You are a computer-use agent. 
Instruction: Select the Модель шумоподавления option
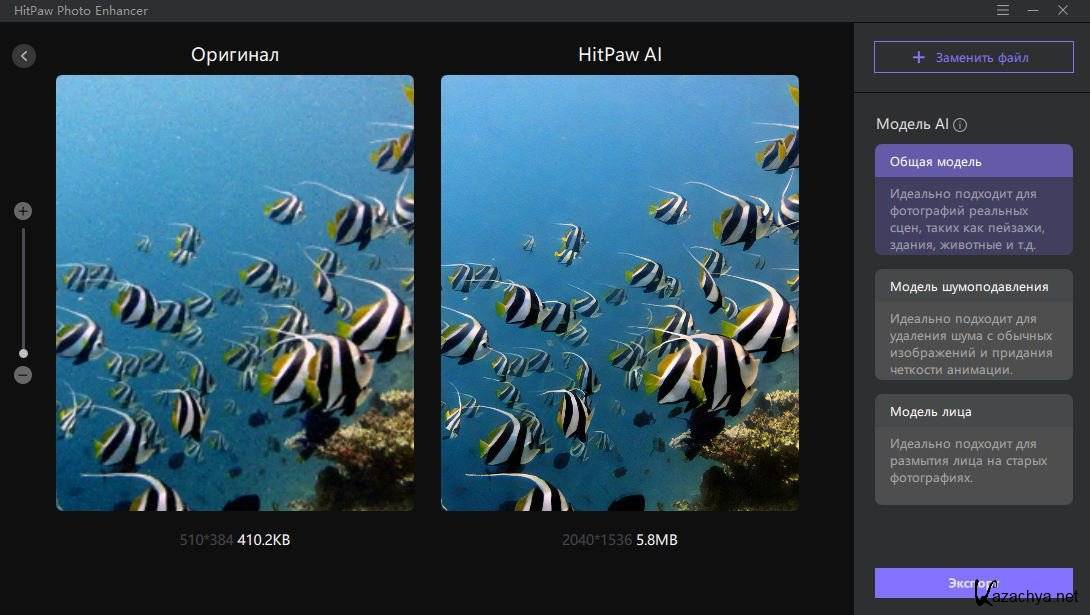click(973, 325)
